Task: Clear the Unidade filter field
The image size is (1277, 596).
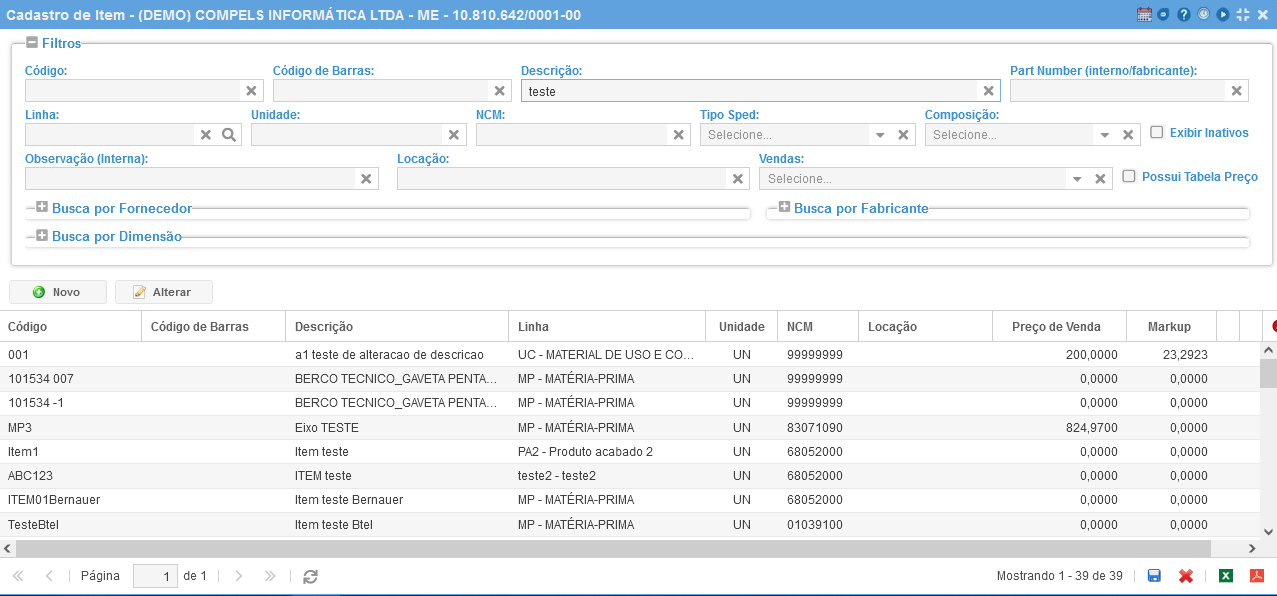Action: tap(454, 135)
